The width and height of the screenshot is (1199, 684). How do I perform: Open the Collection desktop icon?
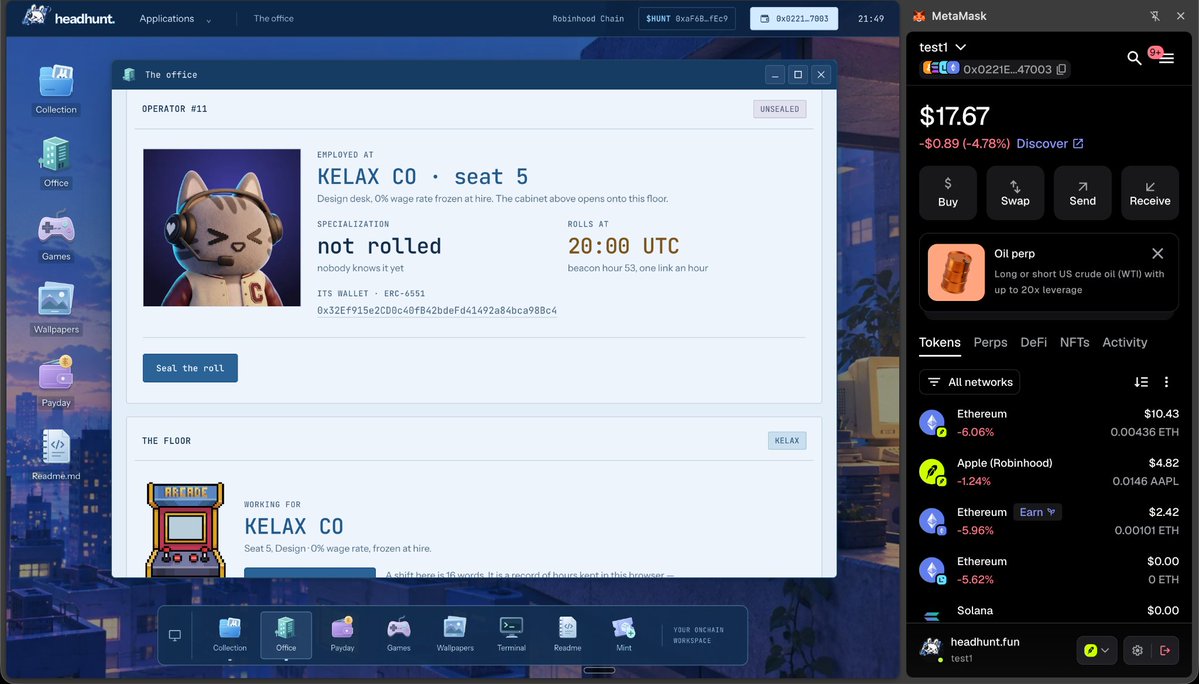coord(56,89)
